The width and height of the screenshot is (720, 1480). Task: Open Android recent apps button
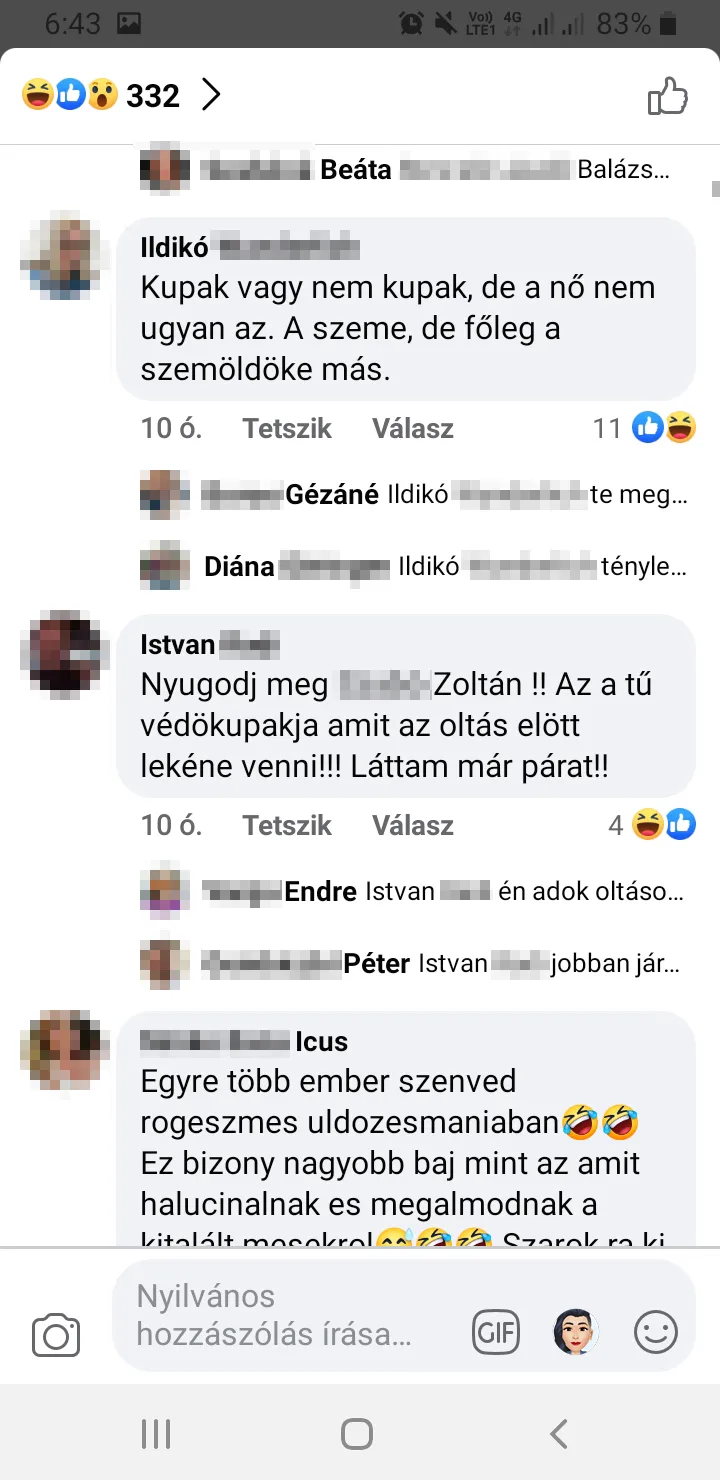(156, 1434)
